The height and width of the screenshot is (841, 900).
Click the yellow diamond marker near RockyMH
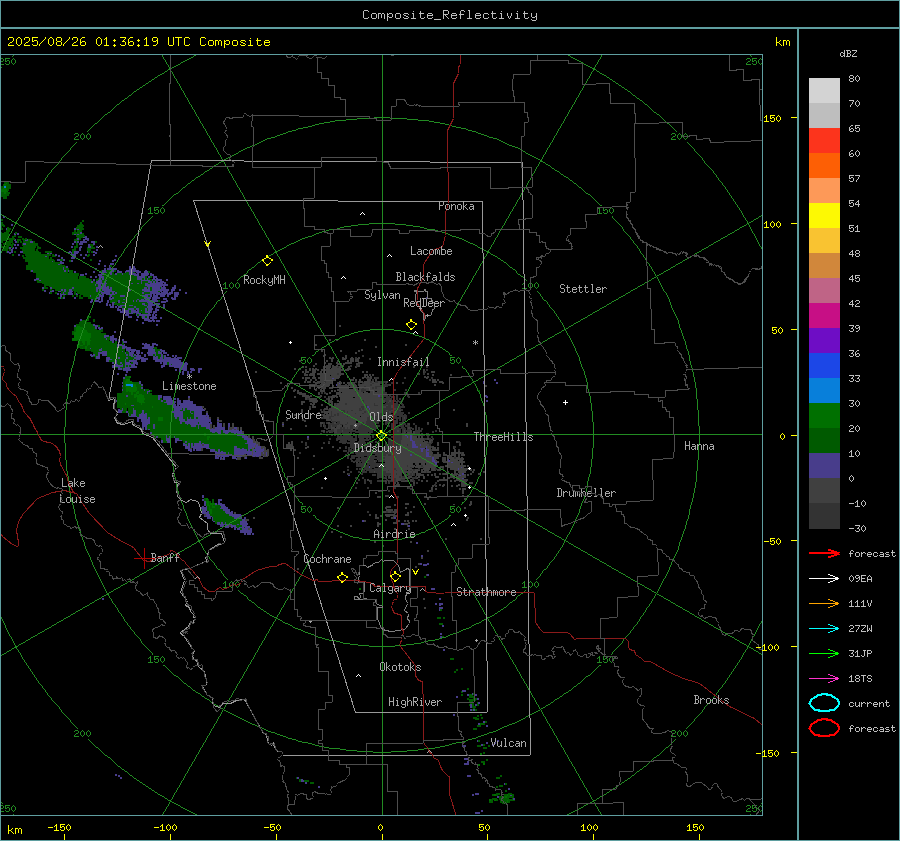coord(267,261)
